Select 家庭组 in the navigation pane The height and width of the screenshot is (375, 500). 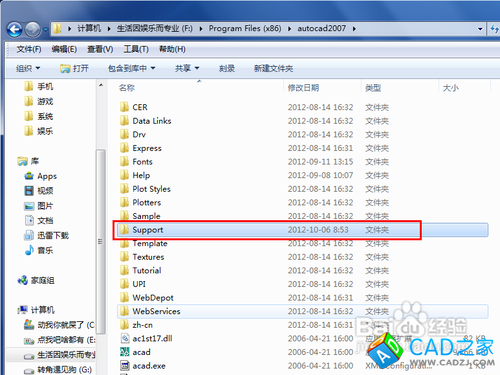(x=36, y=280)
